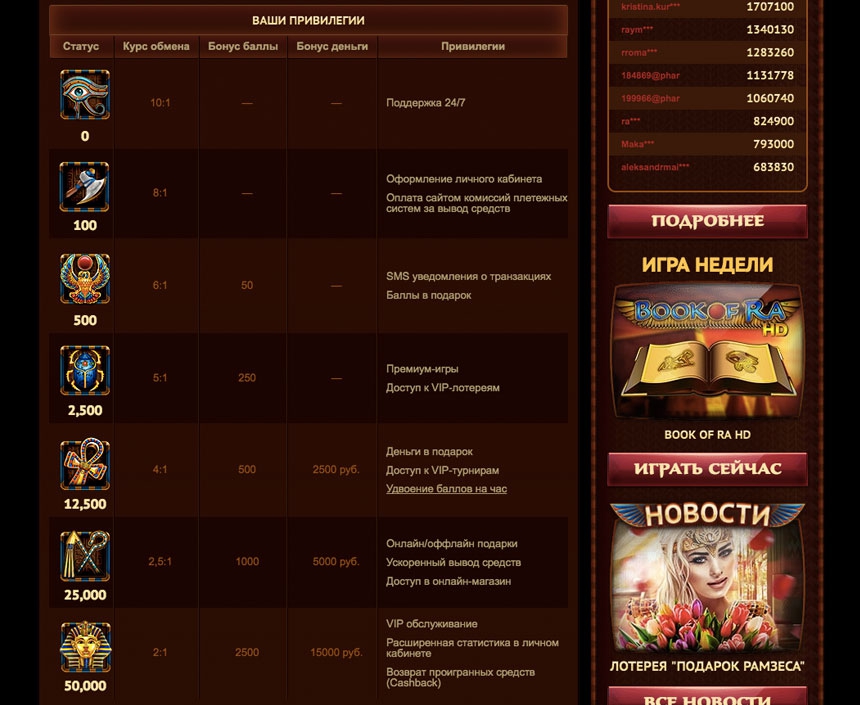Click the Eye of Horus status icon
The image size is (860, 705).
pyautogui.click(x=84, y=94)
